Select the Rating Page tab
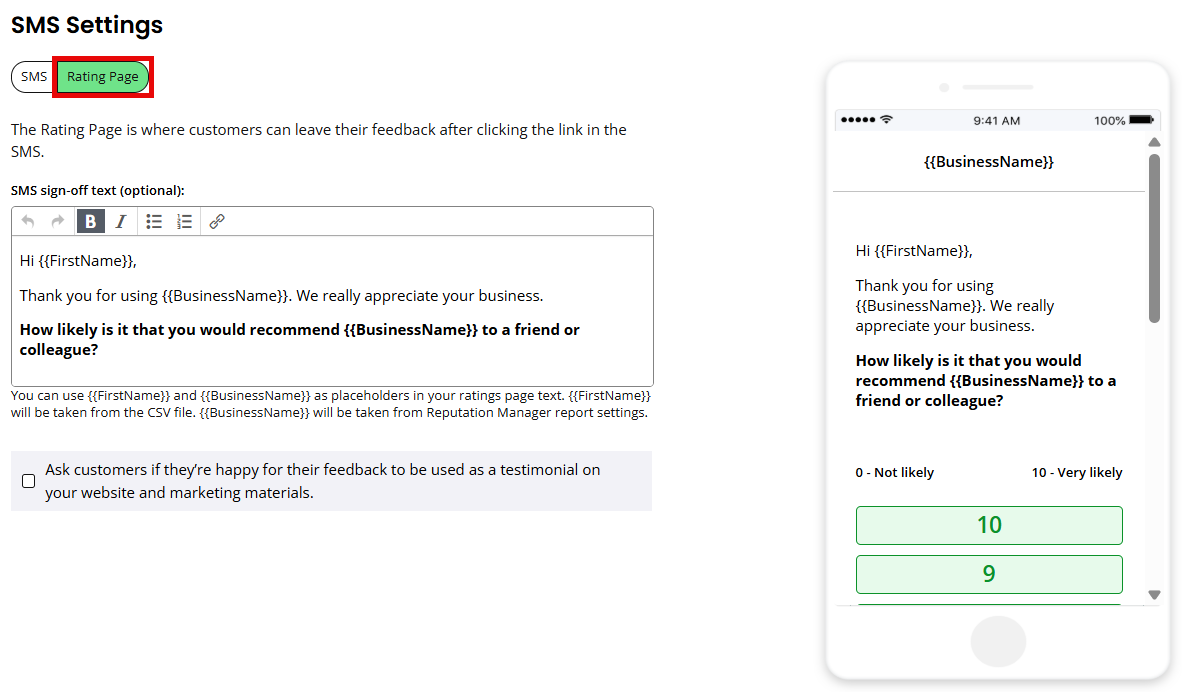Screen dimensions: 1182x692 pos(103,77)
